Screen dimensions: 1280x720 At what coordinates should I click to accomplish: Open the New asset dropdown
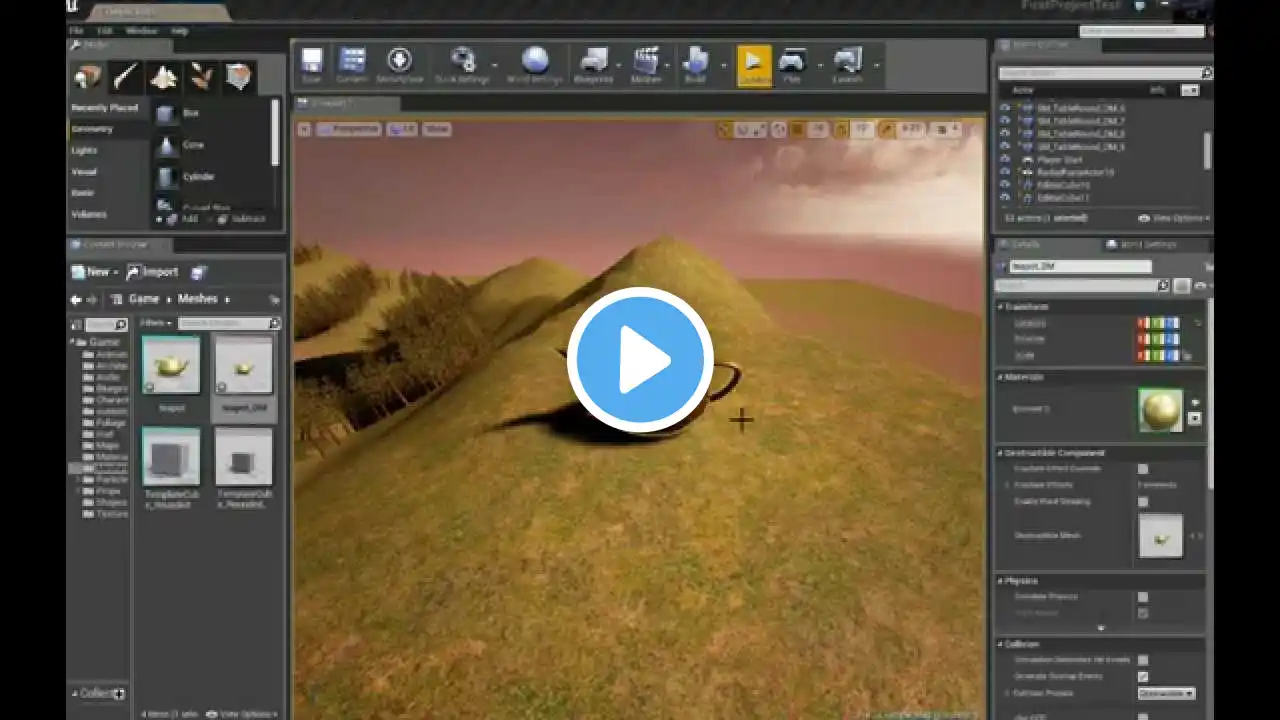click(95, 272)
